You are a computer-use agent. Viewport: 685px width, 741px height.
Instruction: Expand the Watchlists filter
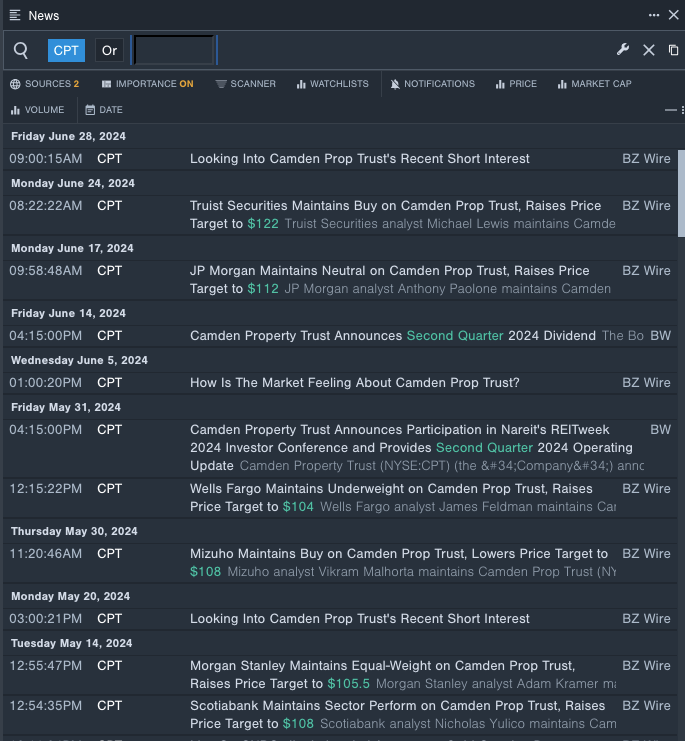point(332,84)
